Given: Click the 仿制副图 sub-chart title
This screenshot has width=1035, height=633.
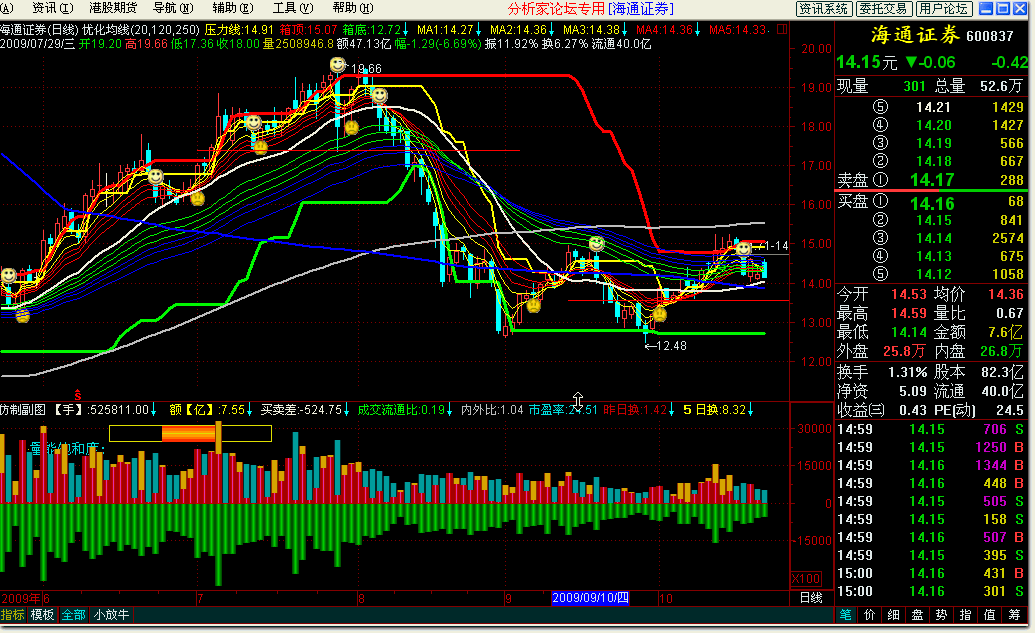Looking at the screenshot, I should [x=22, y=410].
